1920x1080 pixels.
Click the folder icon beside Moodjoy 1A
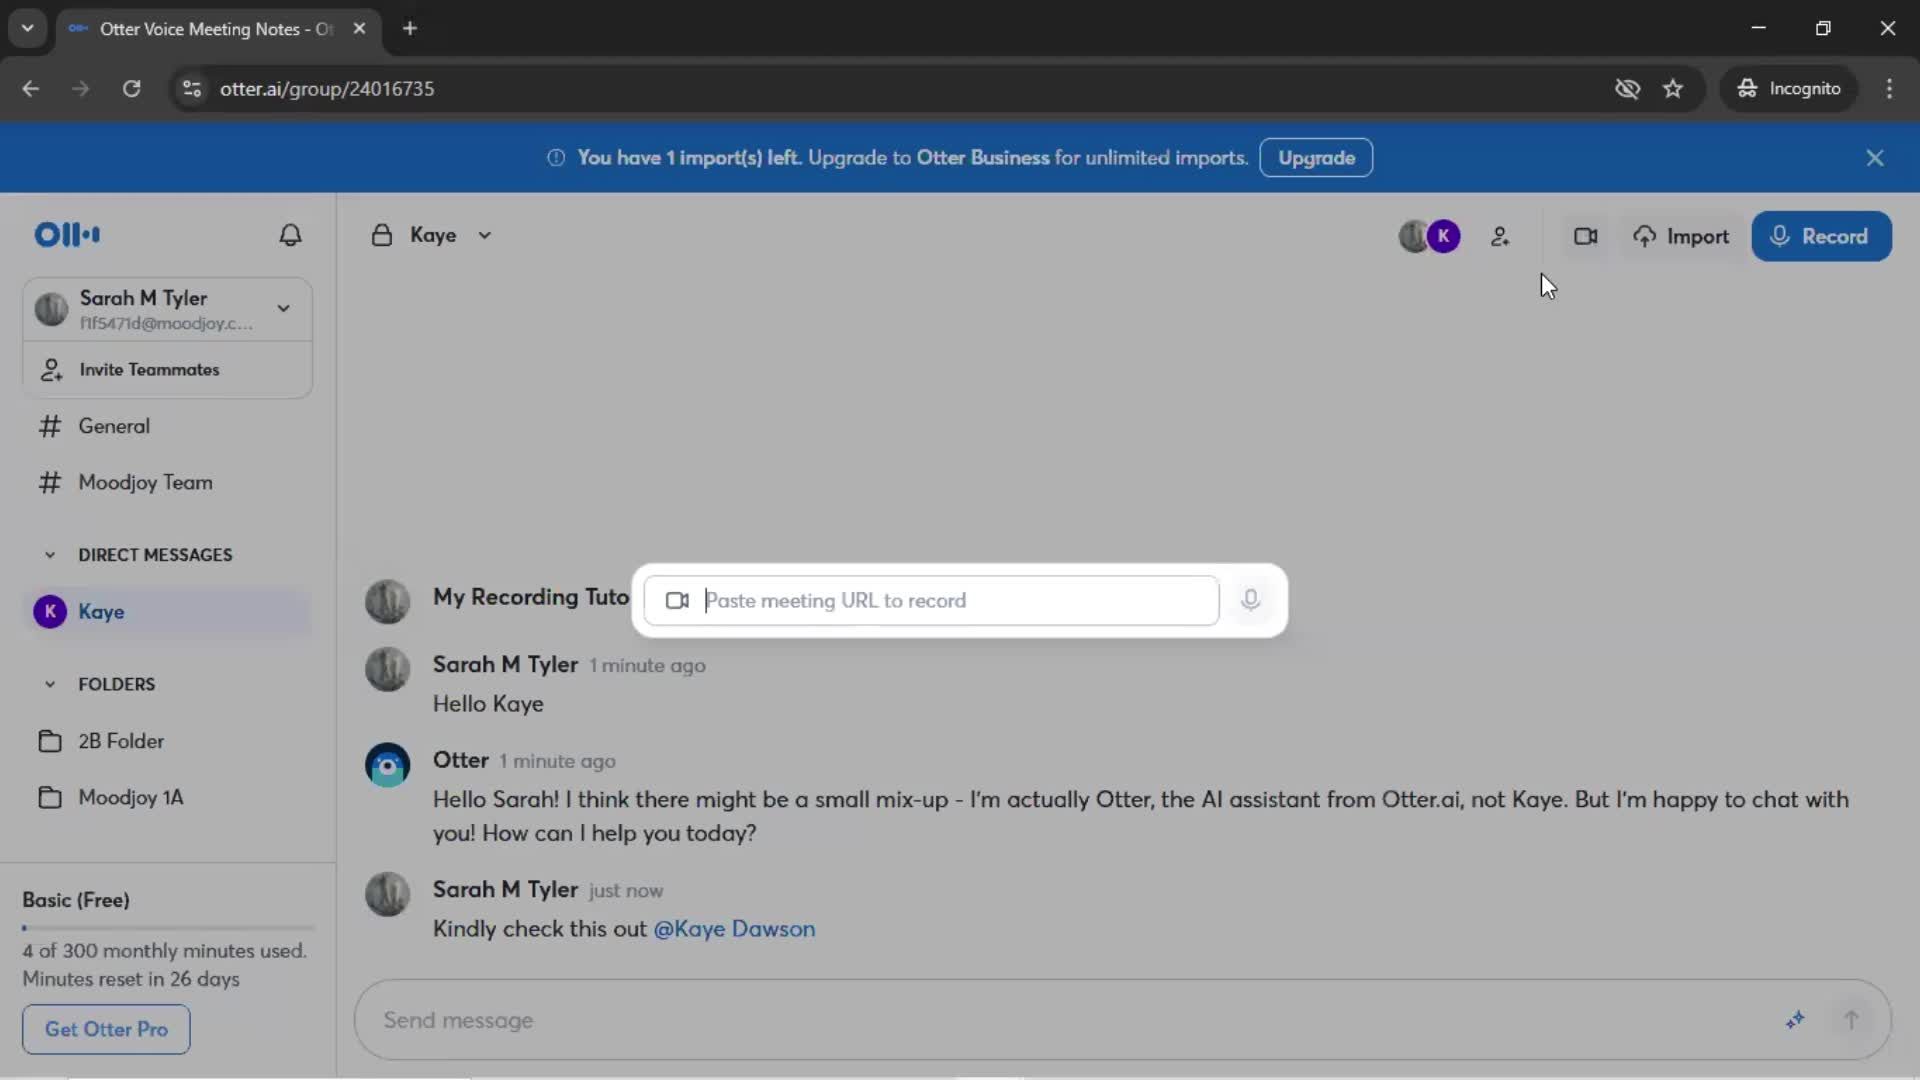pos(50,798)
